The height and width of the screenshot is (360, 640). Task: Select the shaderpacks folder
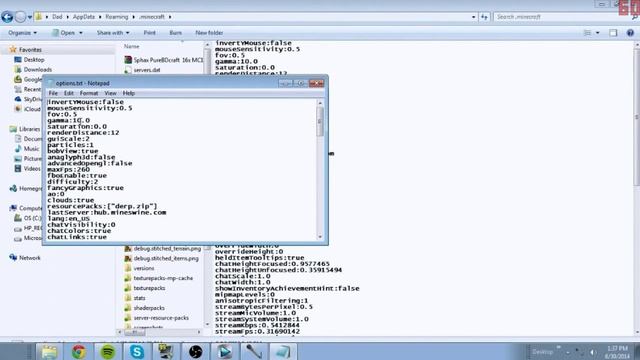149,308
